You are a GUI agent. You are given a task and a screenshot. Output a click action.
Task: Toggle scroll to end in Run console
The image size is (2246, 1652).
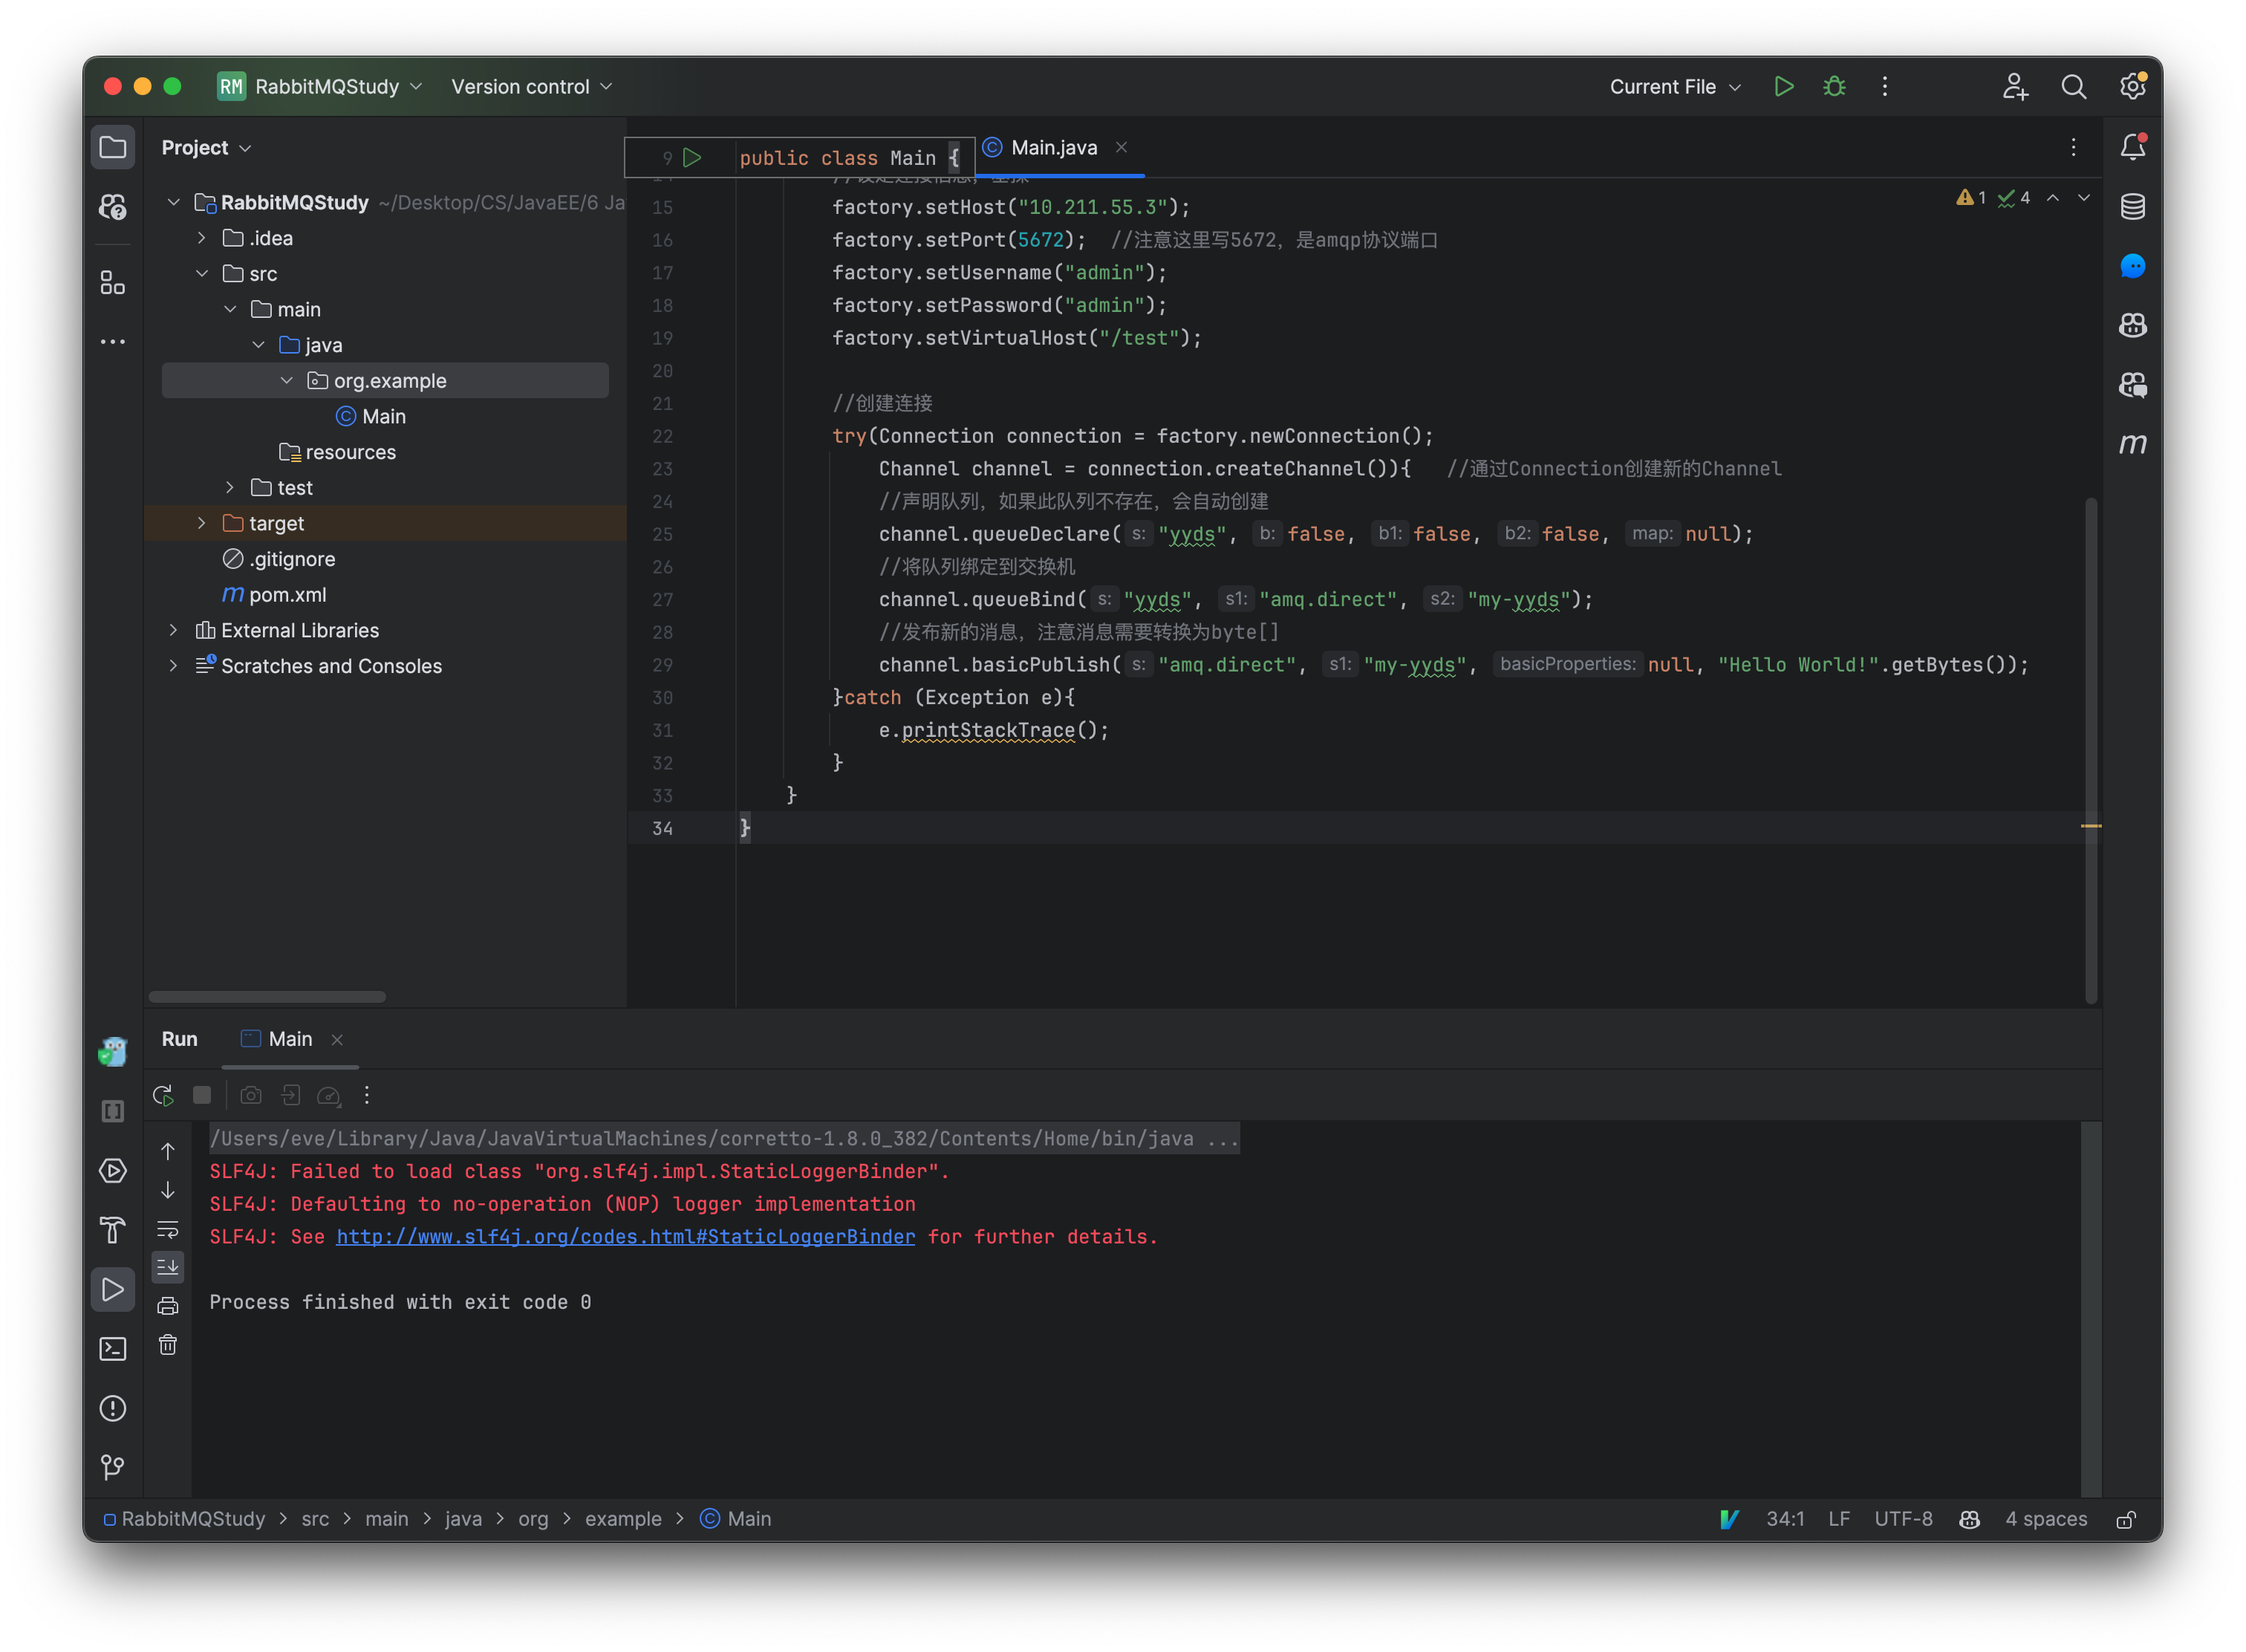(168, 1267)
